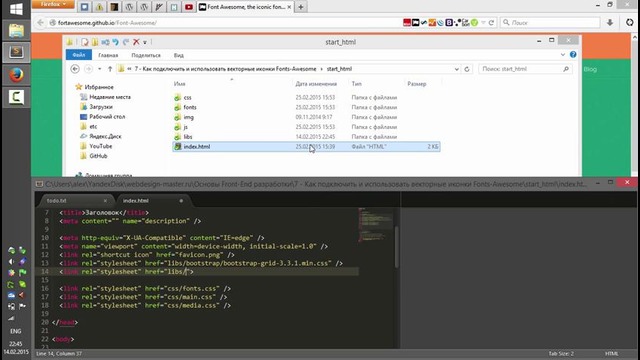Screen dimensions: 640x360
Task: Switch to Sublime Text taskbar icon
Action: click(x=16, y=52)
